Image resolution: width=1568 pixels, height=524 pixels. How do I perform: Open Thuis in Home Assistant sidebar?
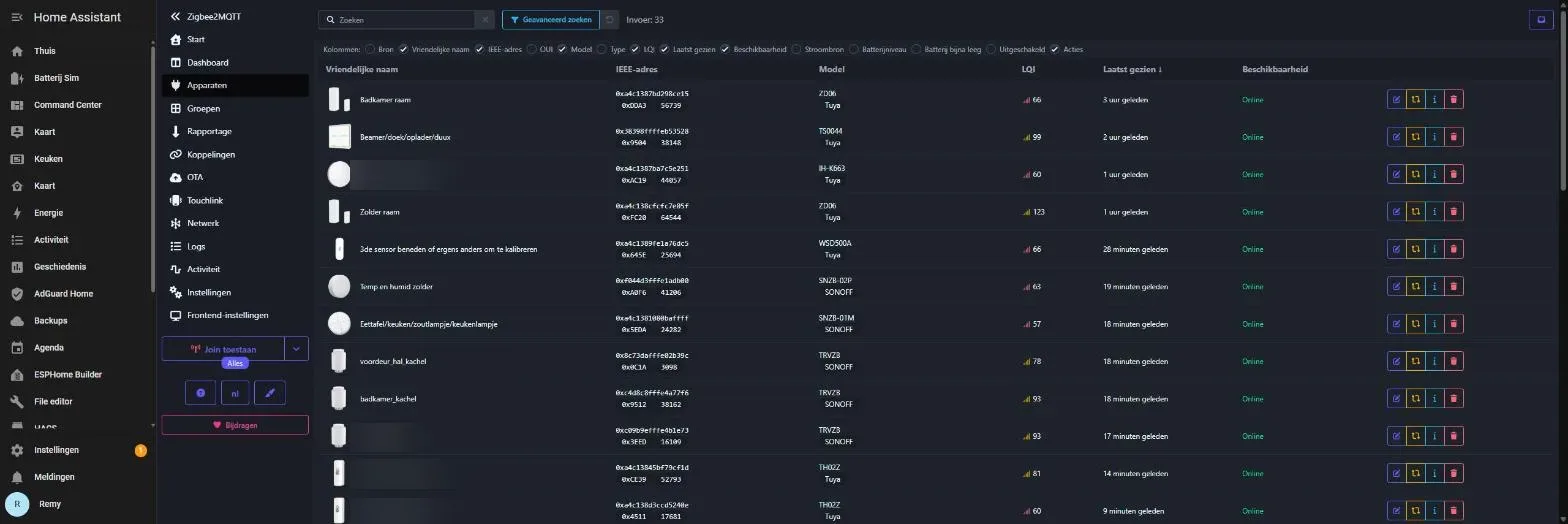click(76, 51)
